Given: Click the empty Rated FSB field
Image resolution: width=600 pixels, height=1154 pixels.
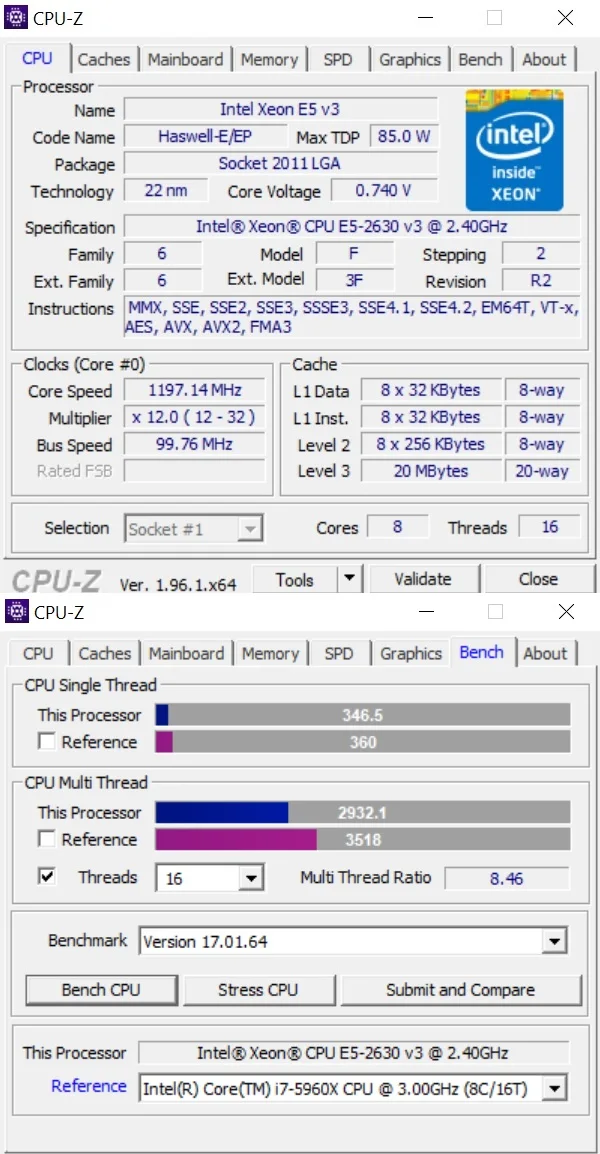Looking at the screenshot, I should [194, 471].
